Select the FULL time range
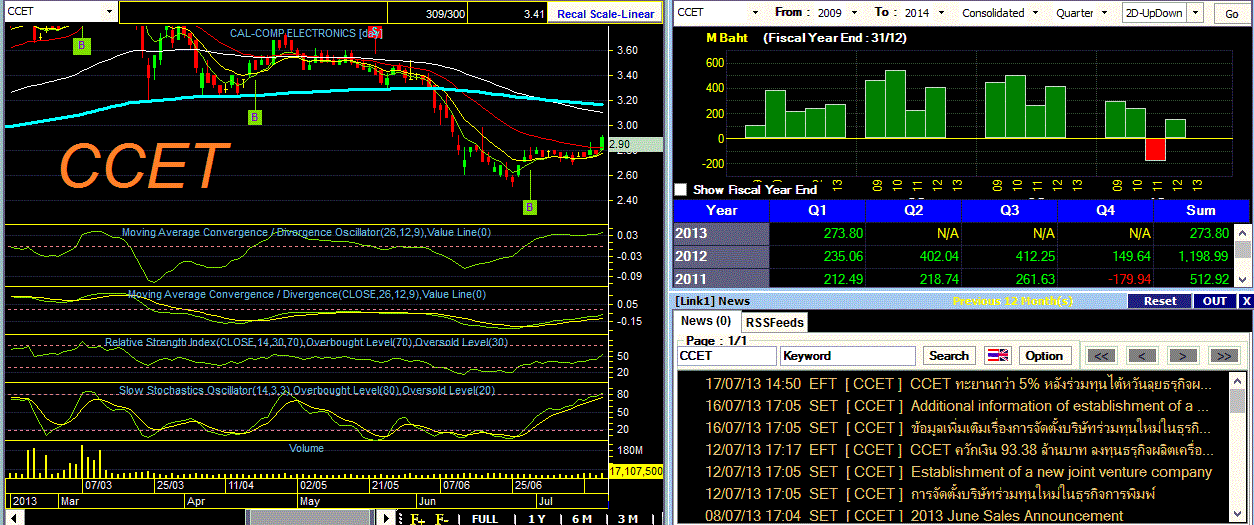The height and width of the screenshot is (525, 1254). 485,518
